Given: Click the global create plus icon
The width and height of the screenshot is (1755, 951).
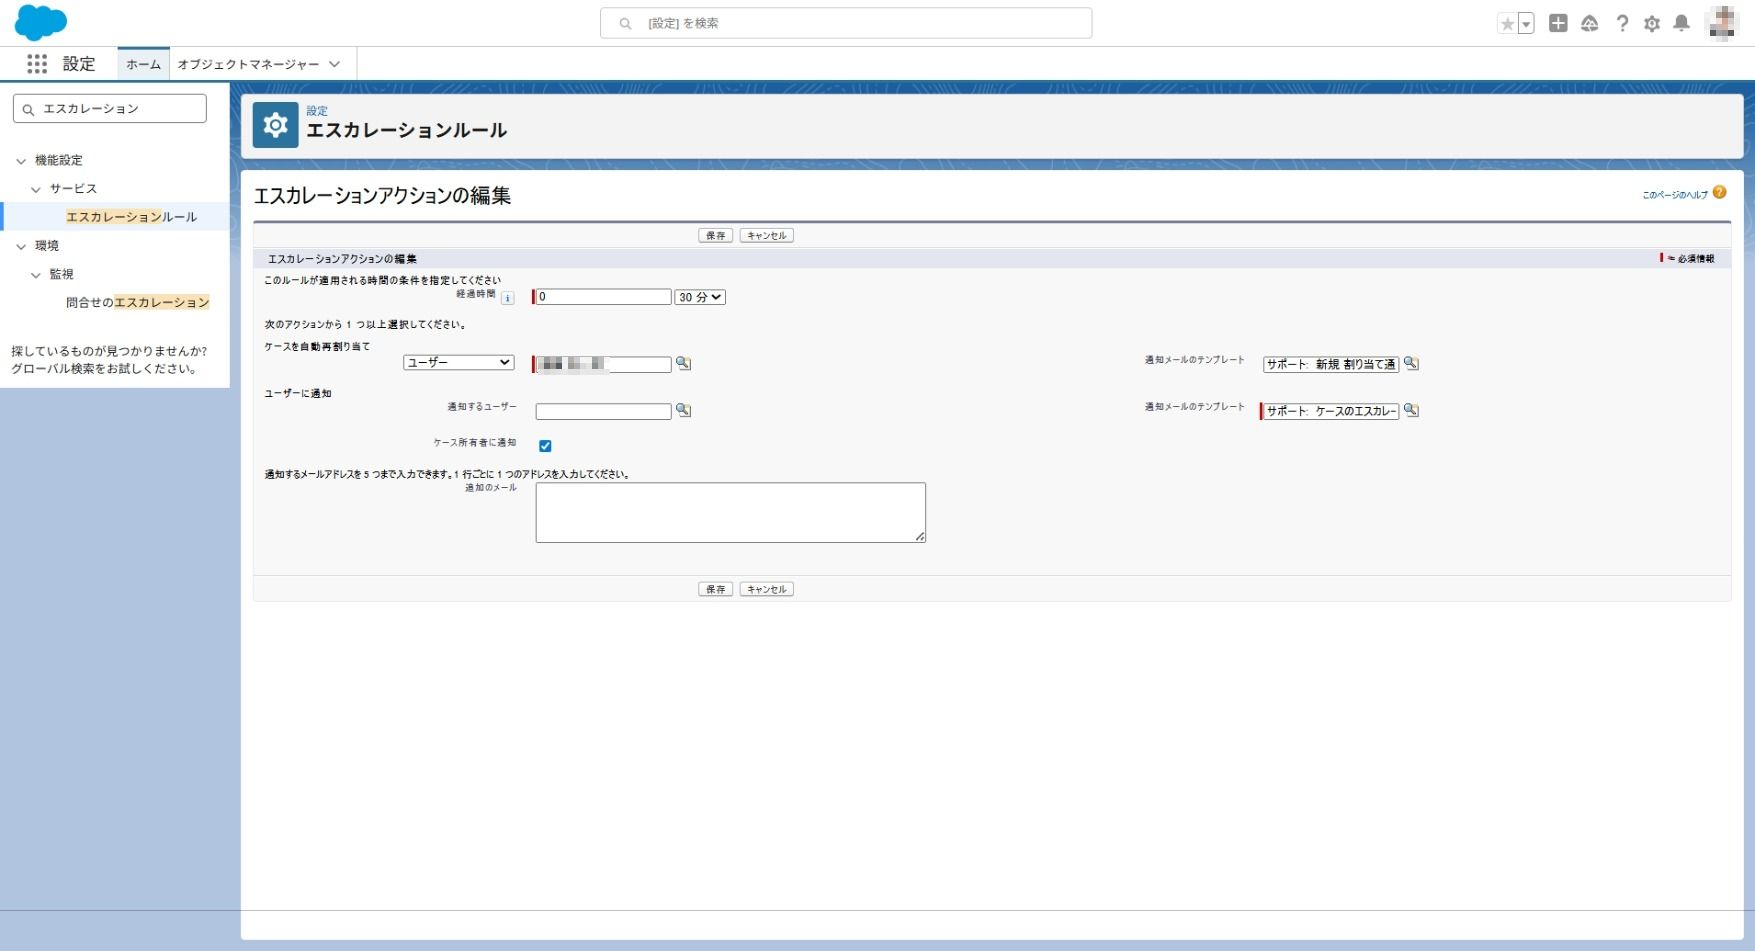Looking at the screenshot, I should pos(1557,23).
